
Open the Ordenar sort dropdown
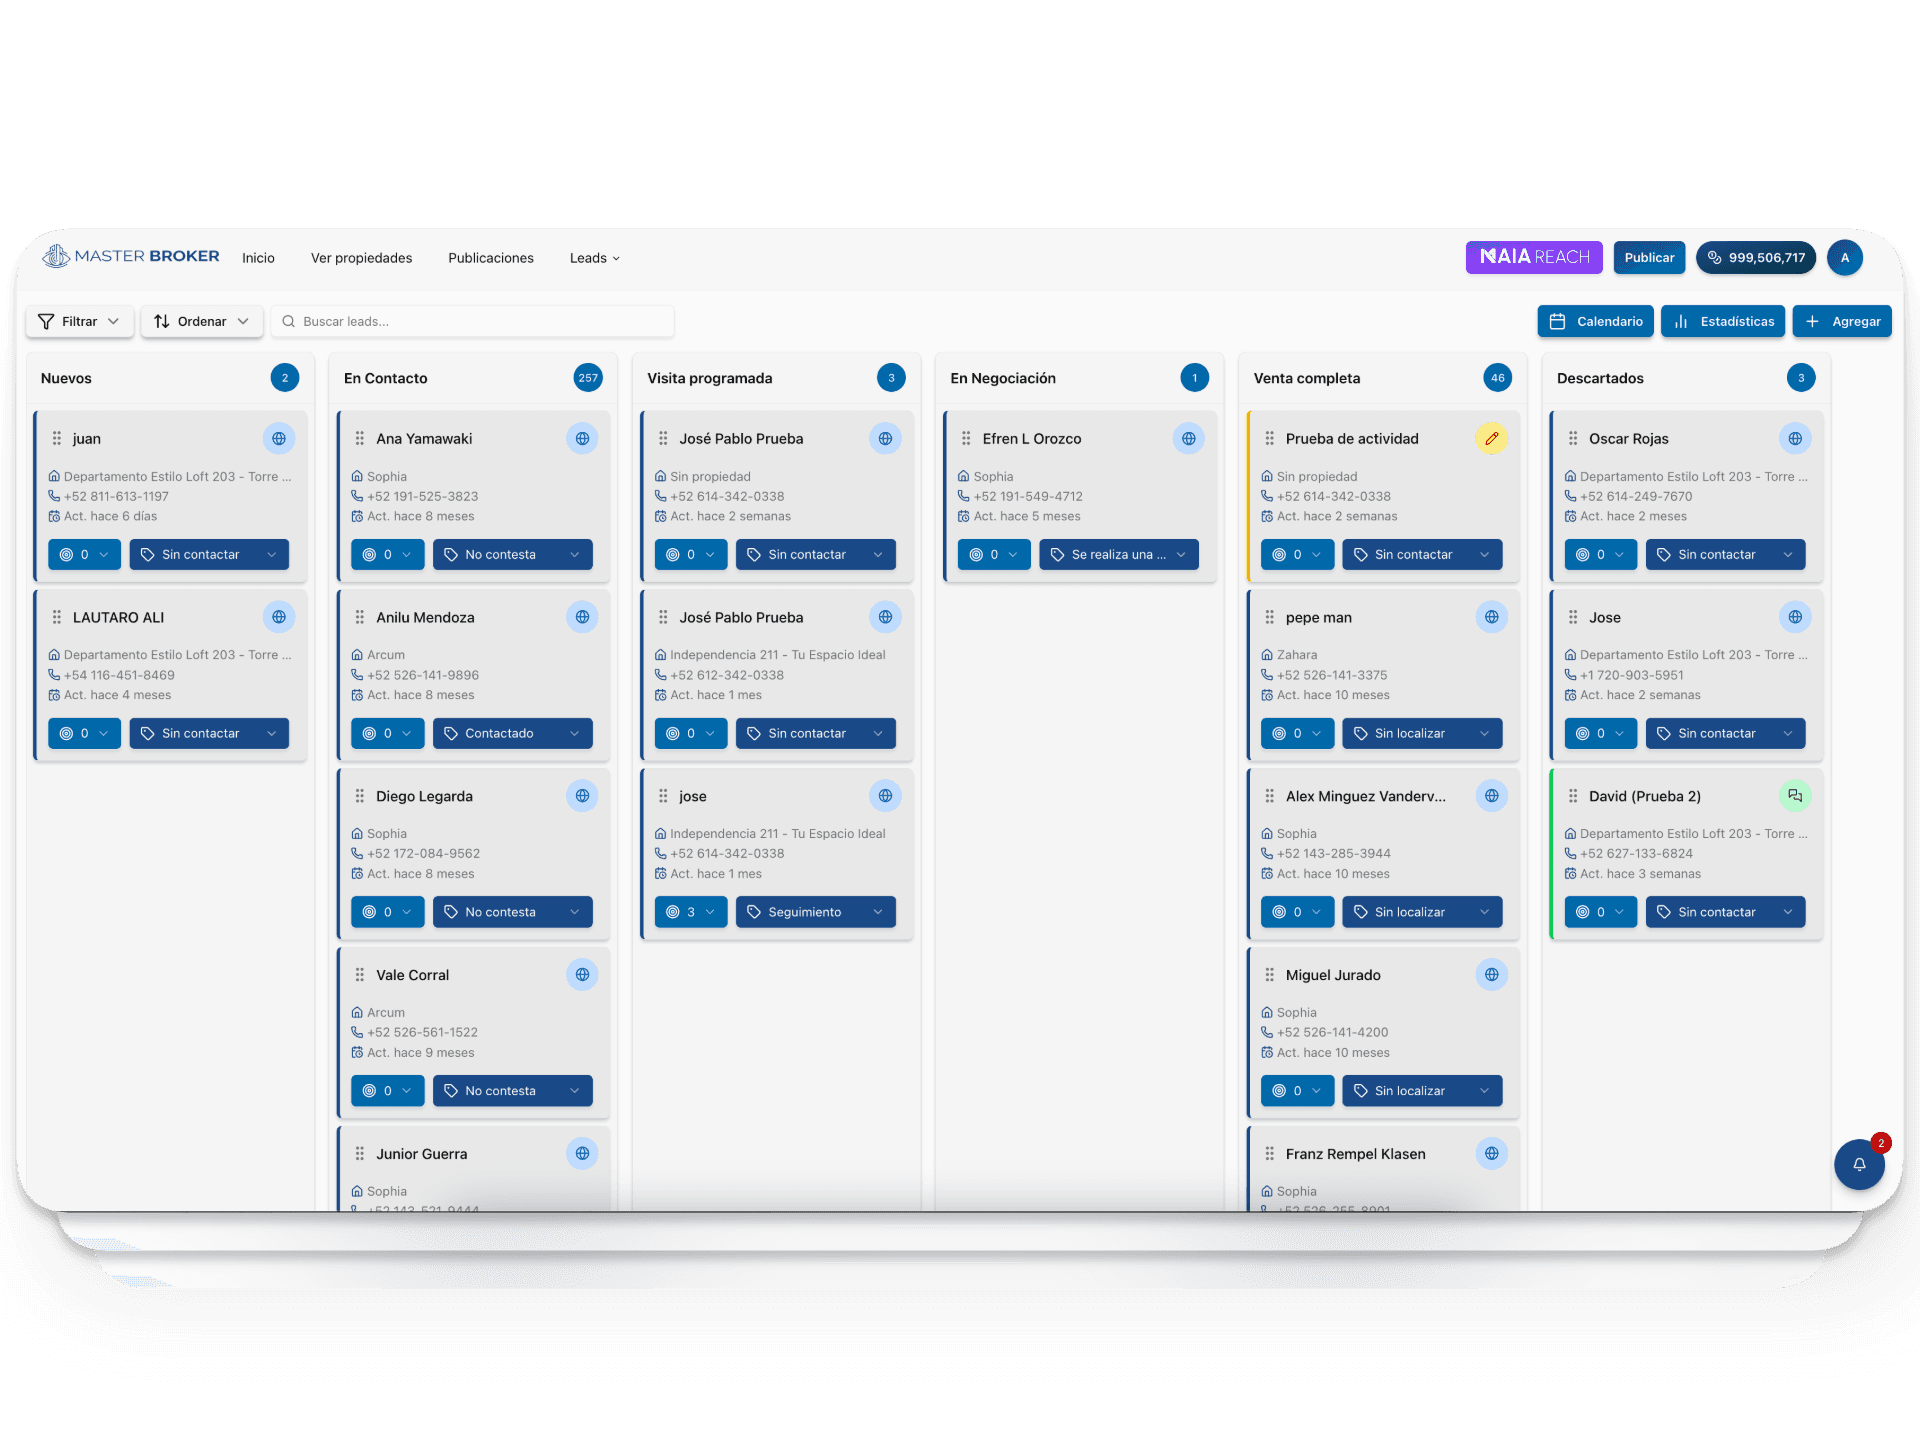click(201, 321)
